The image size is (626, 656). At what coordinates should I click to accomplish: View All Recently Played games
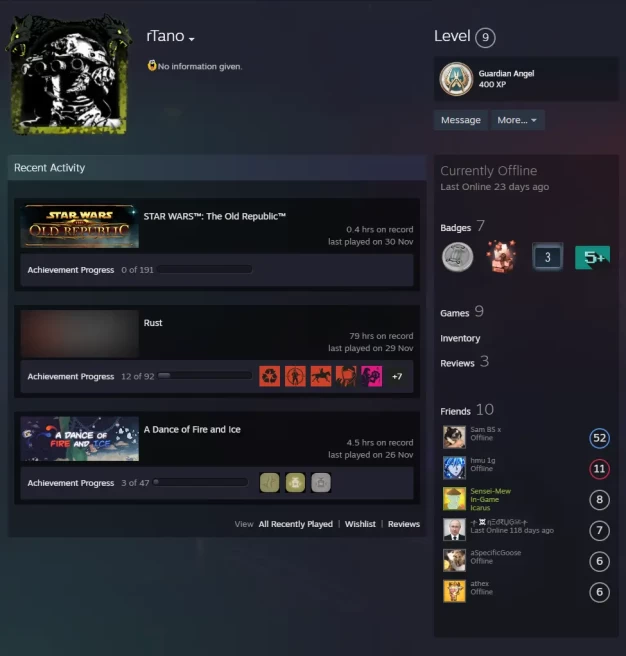point(295,524)
